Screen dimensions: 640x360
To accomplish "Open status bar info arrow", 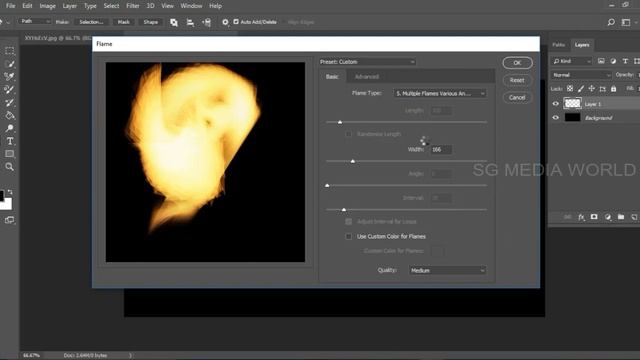I will click(131, 356).
